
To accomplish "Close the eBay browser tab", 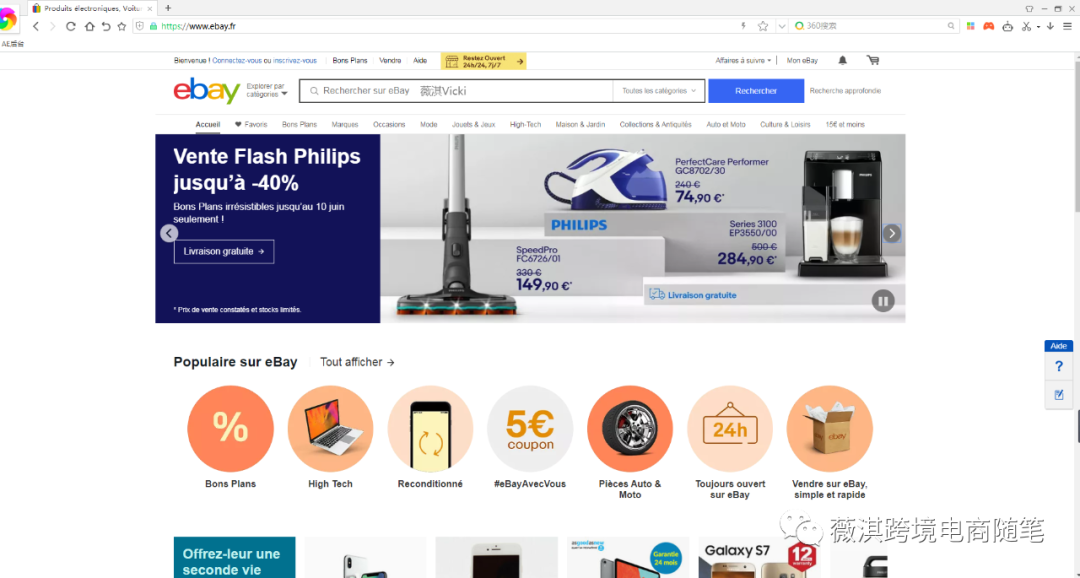I will [x=150, y=9].
